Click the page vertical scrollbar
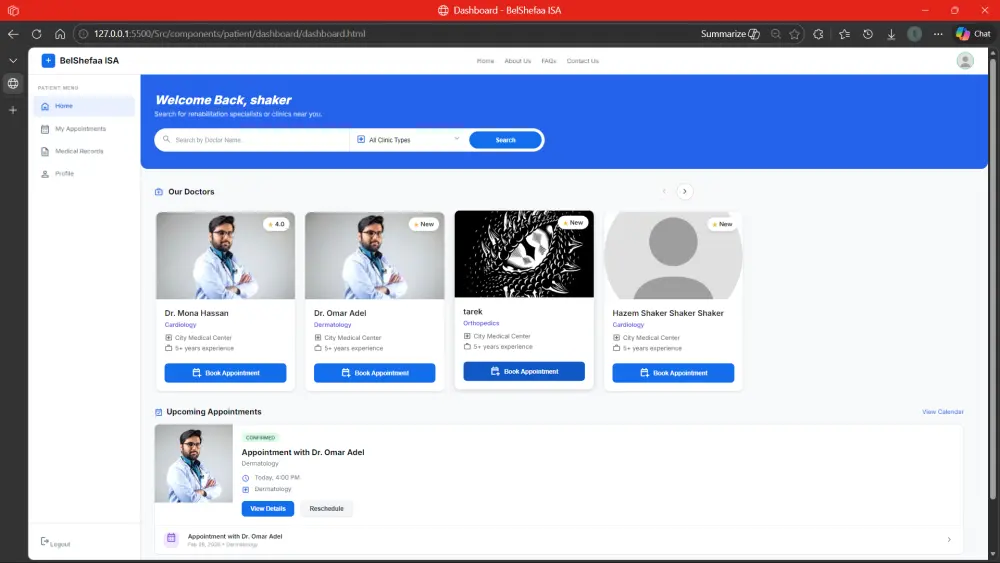The width and height of the screenshot is (1000, 563). 992,279
